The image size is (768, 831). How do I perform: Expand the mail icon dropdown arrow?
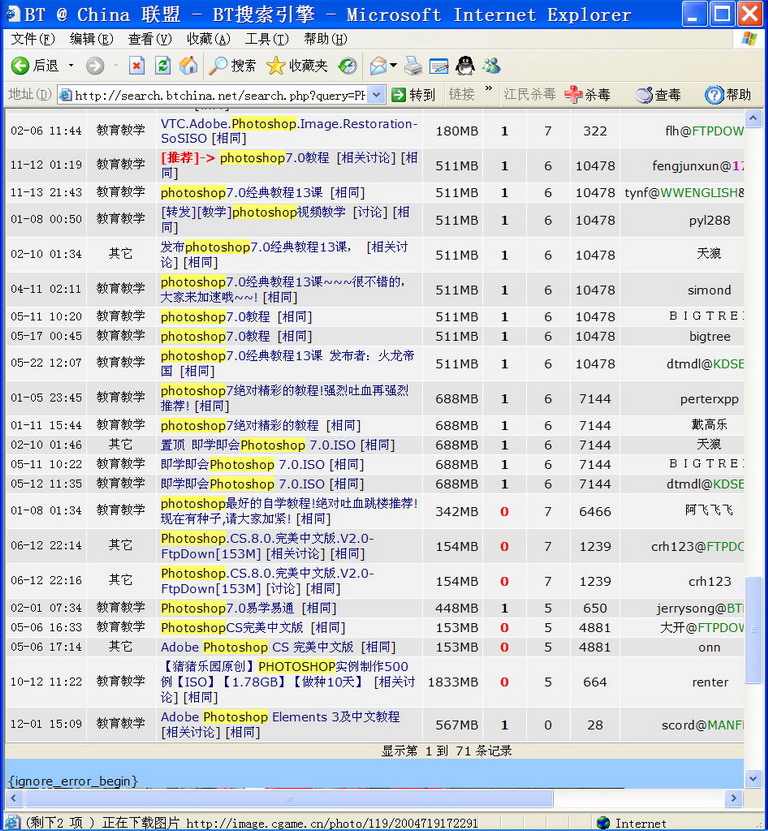click(393, 66)
